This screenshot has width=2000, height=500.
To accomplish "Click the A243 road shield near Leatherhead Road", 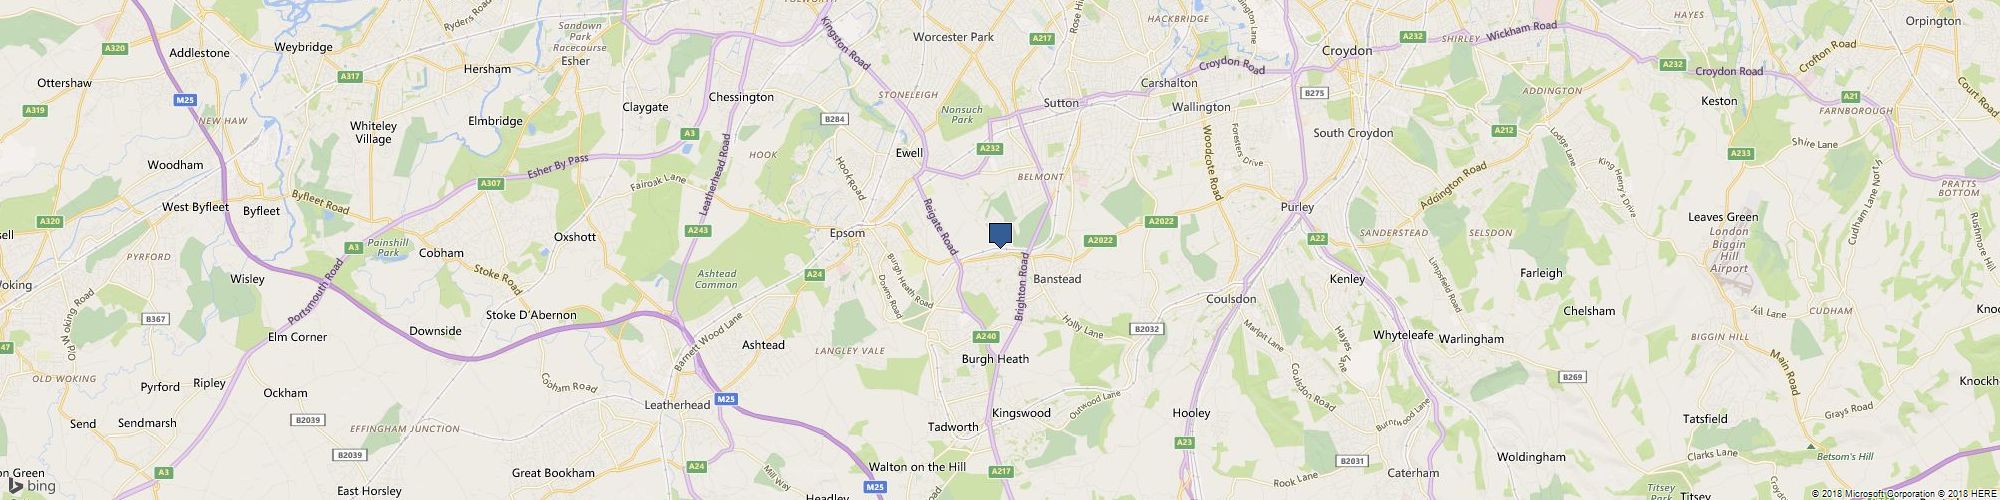I will click(x=699, y=231).
